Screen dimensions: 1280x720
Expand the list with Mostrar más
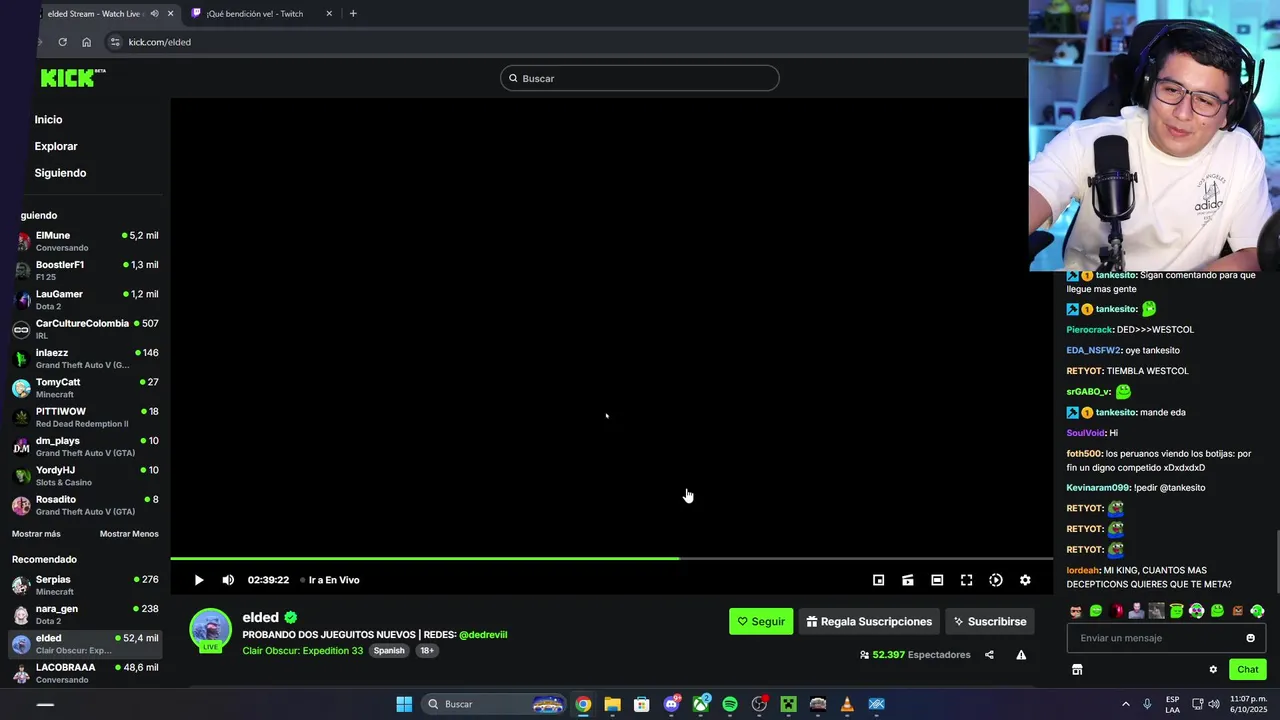(x=36, y=534)
